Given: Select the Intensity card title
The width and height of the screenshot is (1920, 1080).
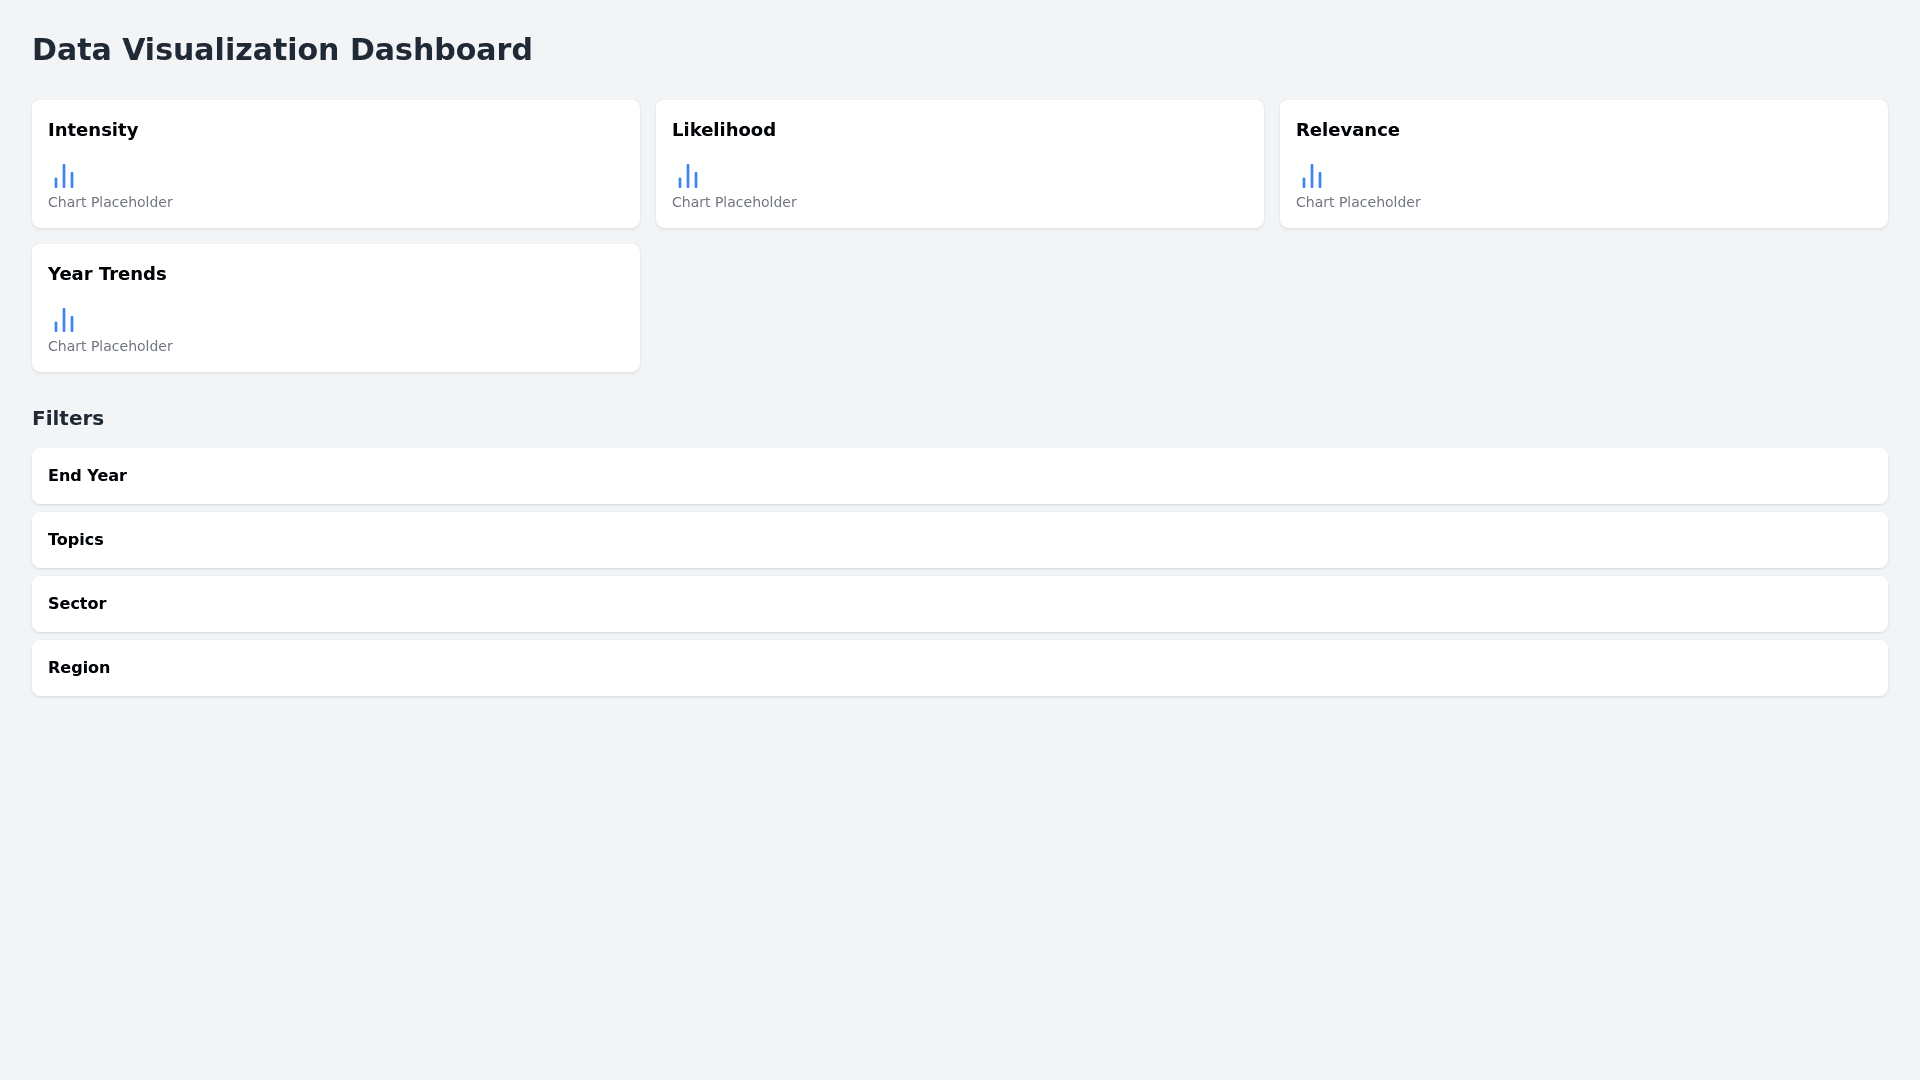Looking at the screenshot, I should pyautogui.click(x=93, y=130).
